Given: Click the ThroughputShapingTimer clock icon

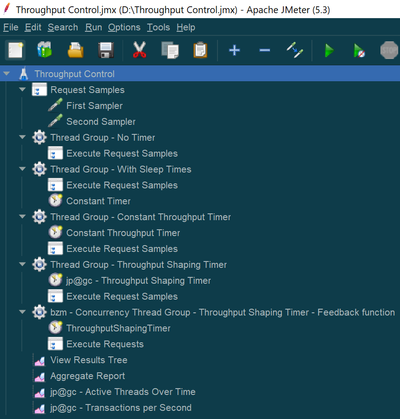Looking at the screenshot, I should pyautogui.click(x=55, y=328).
